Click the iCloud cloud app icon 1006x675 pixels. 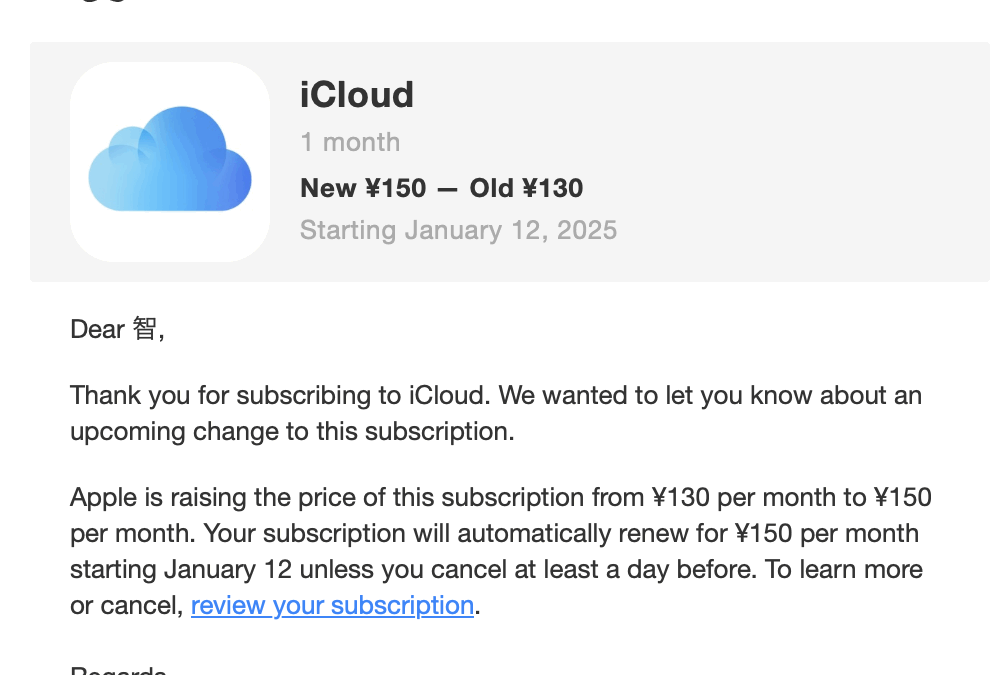(x=169, y=160)
